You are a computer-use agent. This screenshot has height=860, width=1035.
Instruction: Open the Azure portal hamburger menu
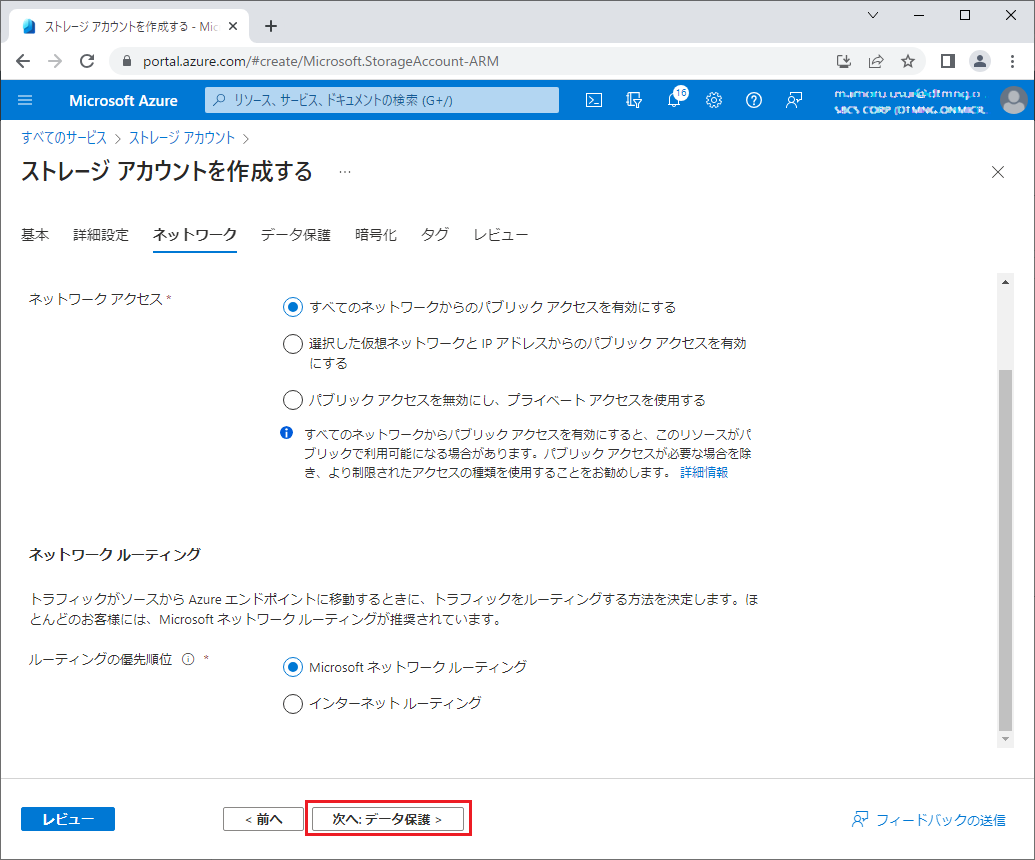(25, 100)
